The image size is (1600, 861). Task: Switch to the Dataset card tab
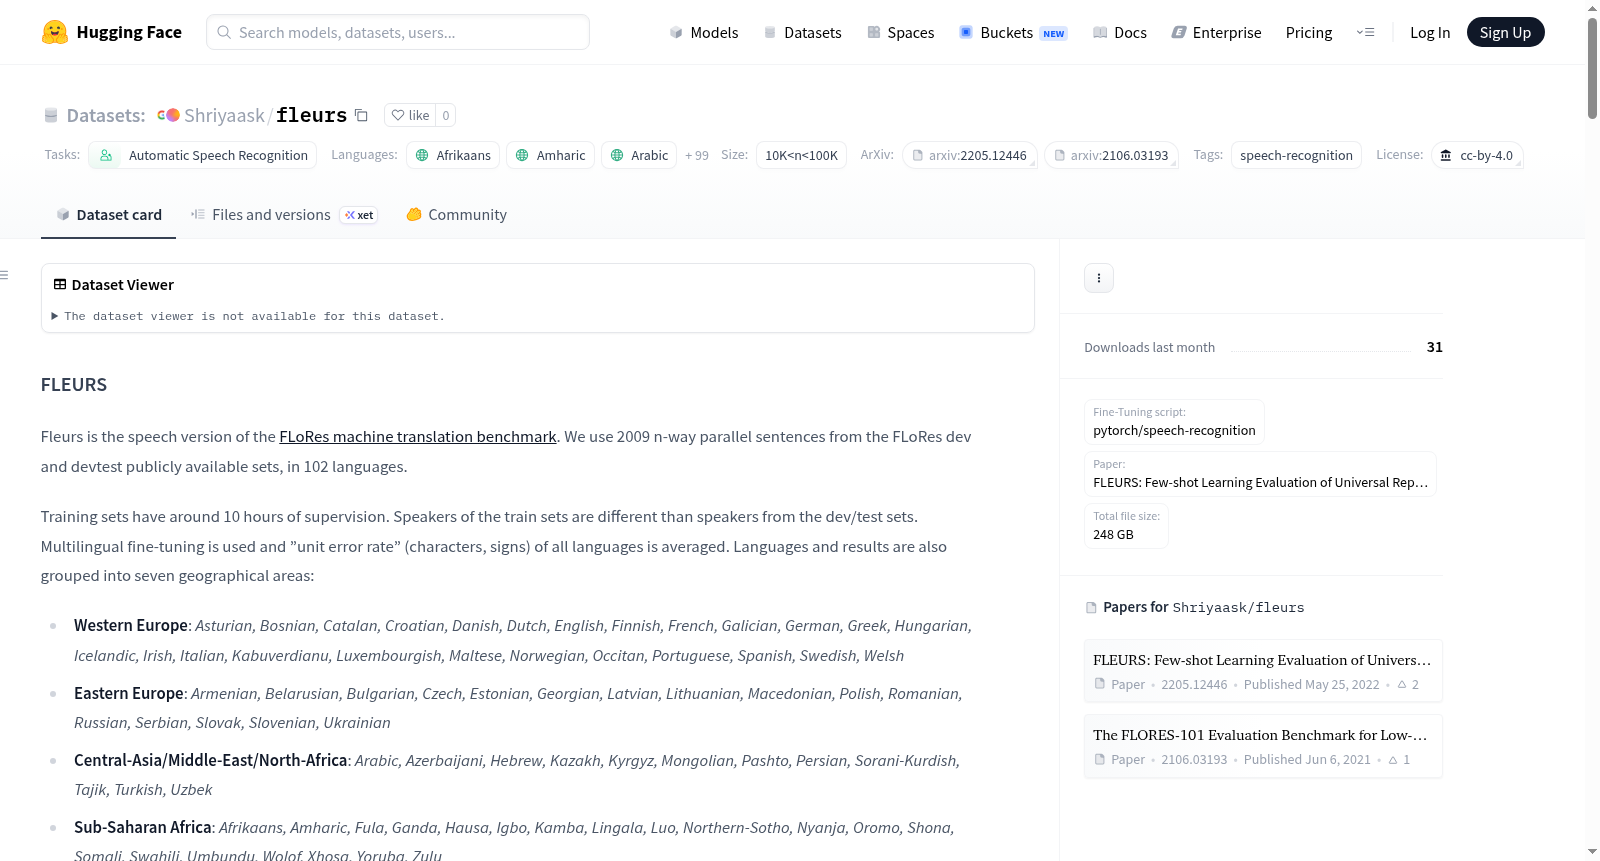coord(109,215)
